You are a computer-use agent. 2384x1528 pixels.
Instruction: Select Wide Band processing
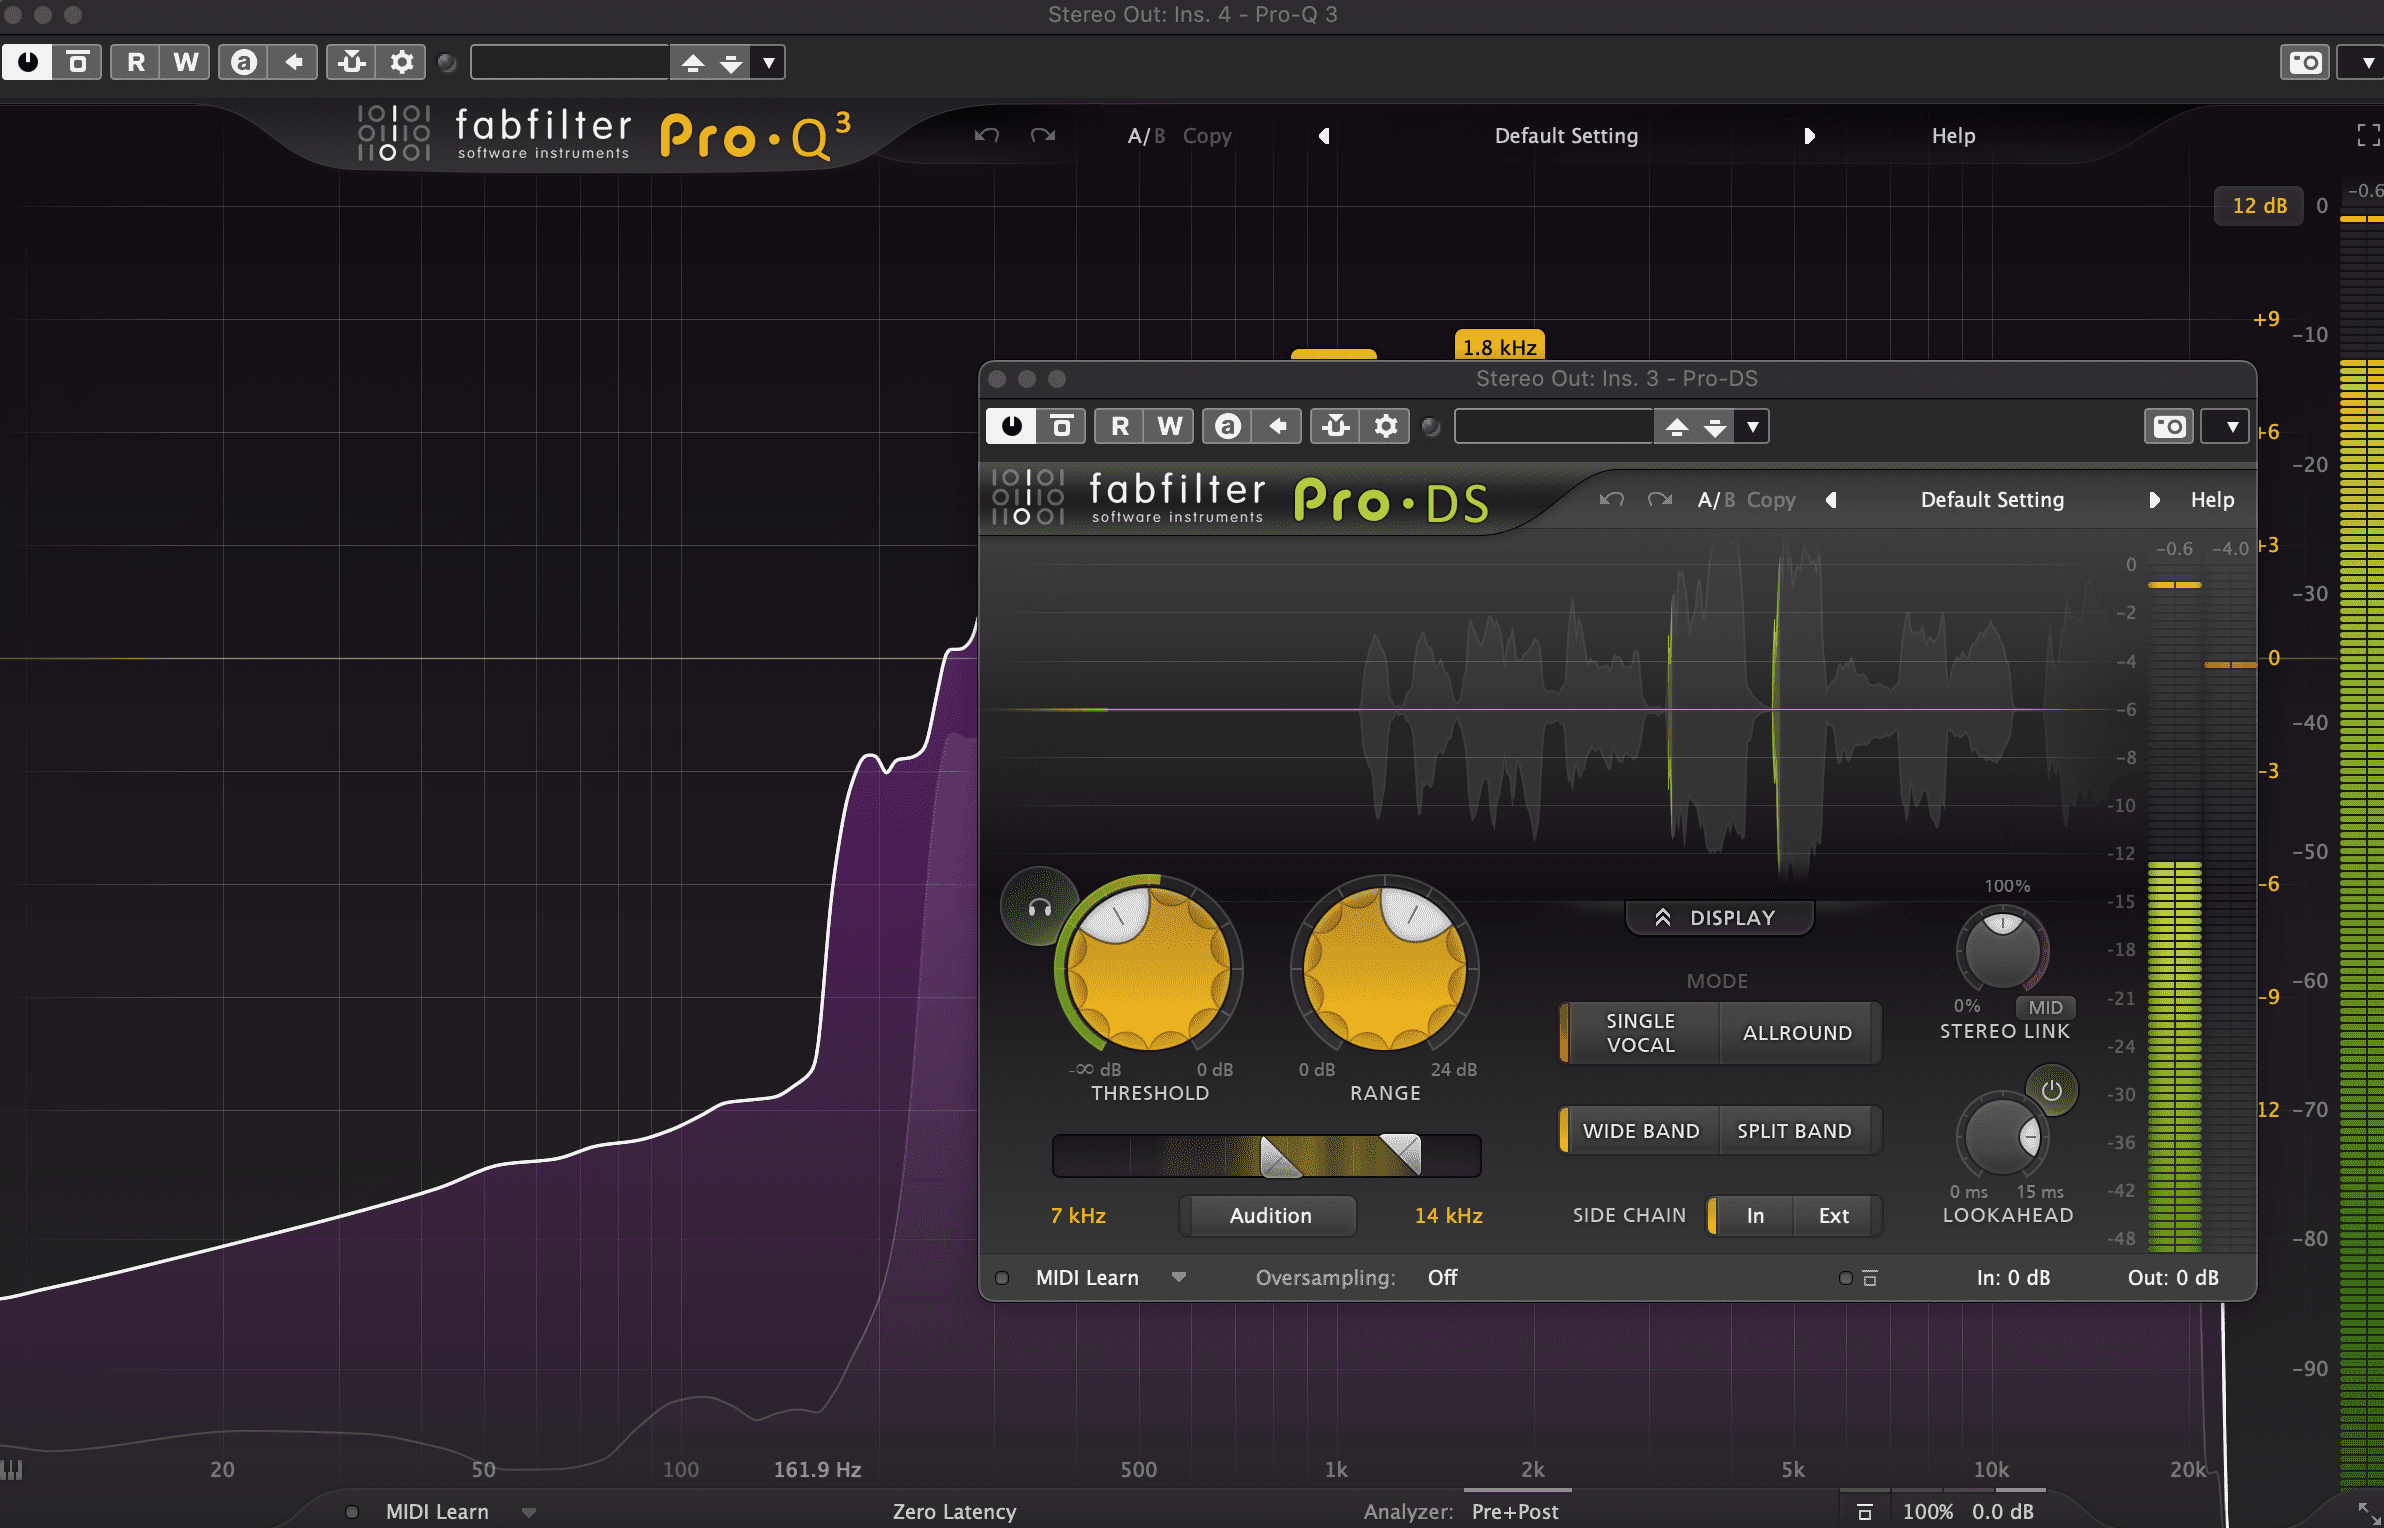pyautogui.click(x=1640, y=1130)
